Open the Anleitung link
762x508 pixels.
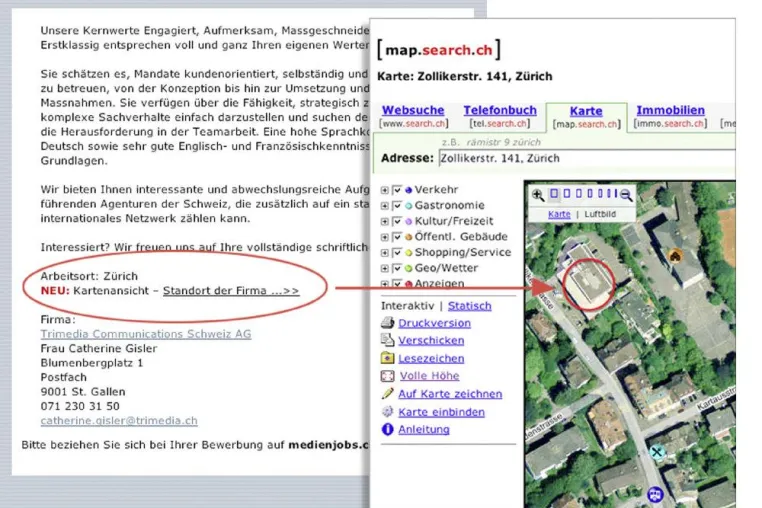[x=424, y=430]
